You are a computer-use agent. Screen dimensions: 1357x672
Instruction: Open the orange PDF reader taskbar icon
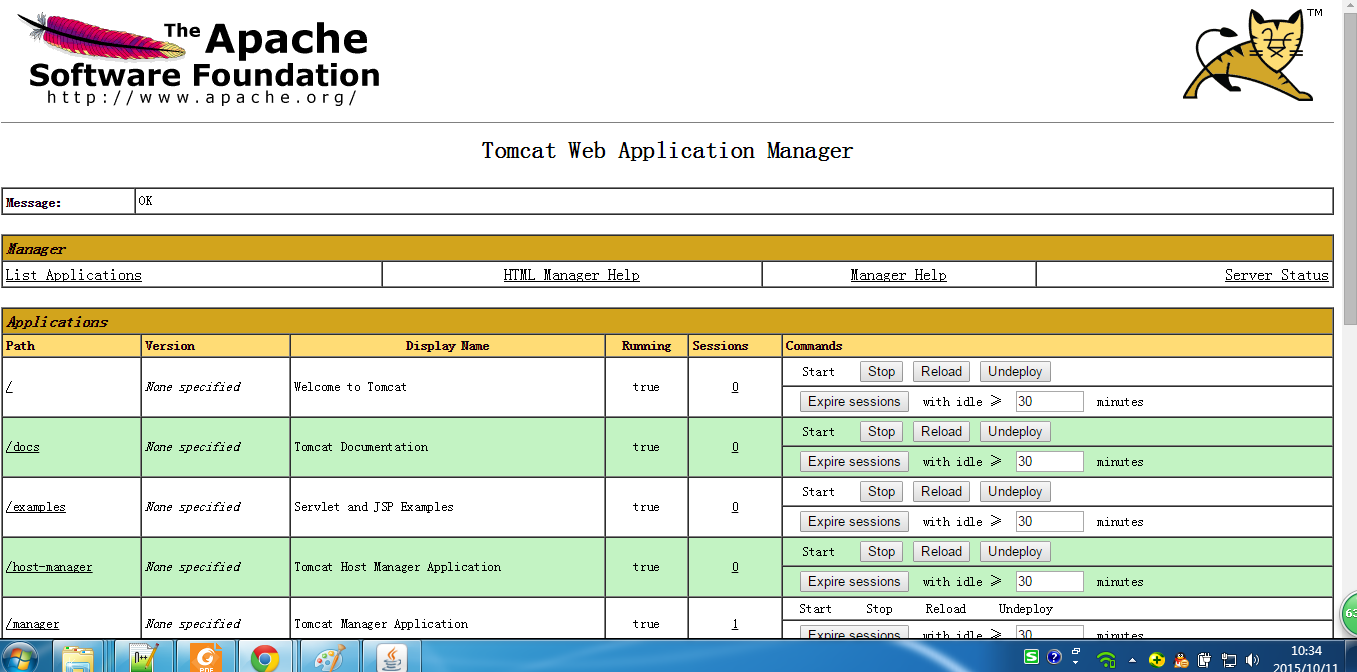[205, 658]
